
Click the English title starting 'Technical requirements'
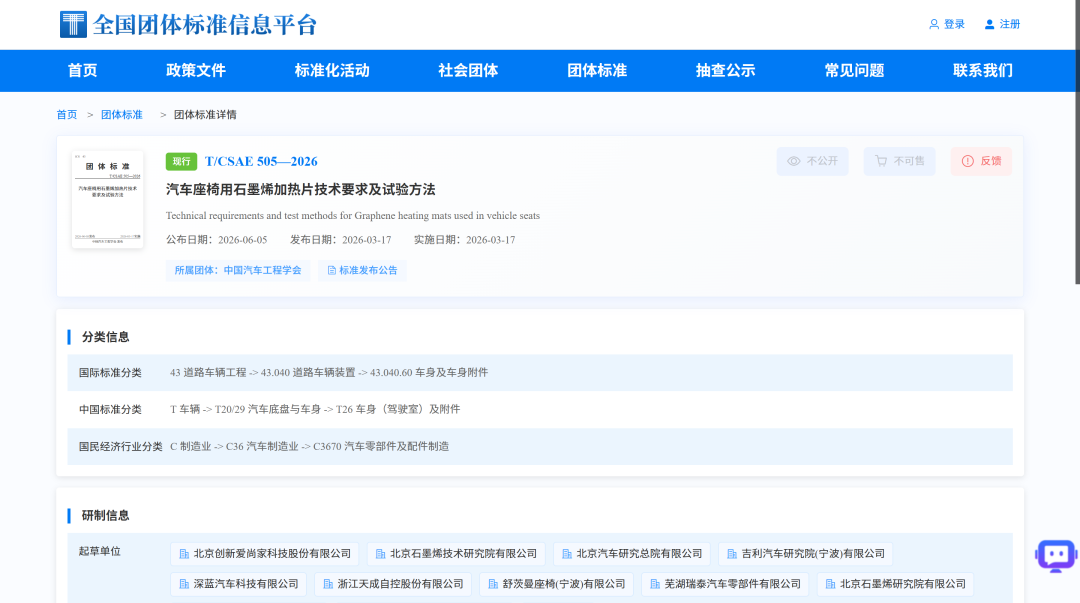point(353,216)
